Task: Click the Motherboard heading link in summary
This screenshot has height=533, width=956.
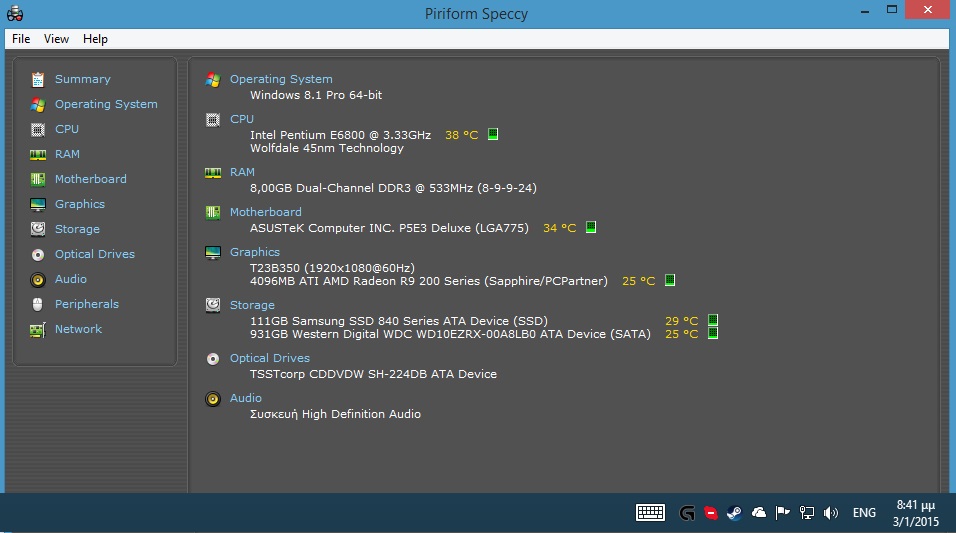Action: pyautogui.click(x=265, y=212)
